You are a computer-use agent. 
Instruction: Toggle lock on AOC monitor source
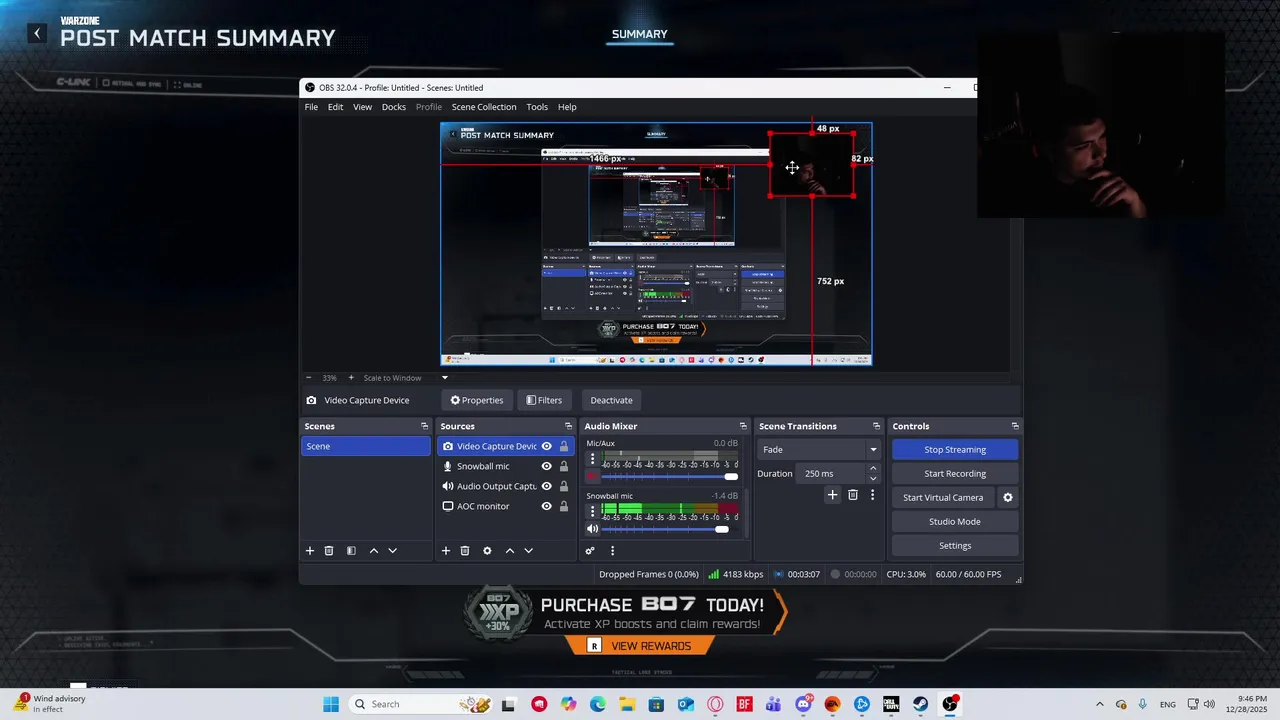click(x=564, y=506)
